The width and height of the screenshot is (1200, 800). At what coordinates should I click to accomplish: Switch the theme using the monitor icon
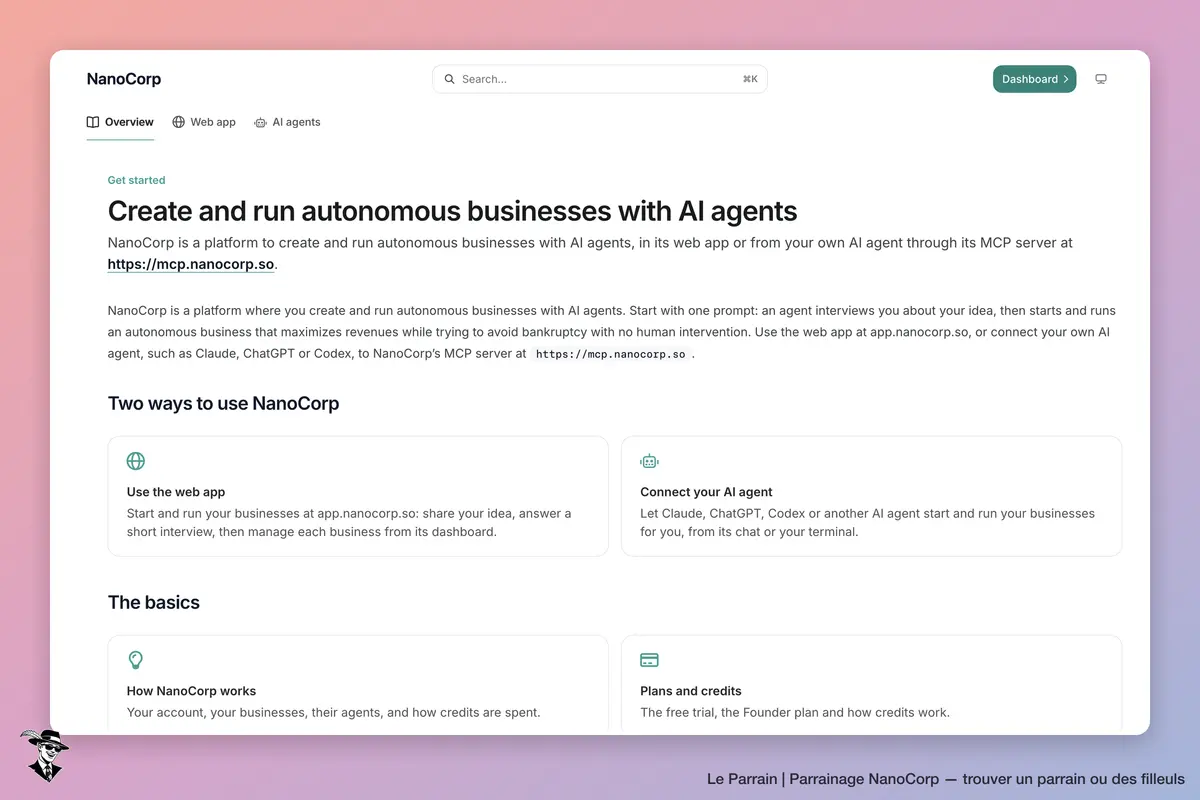1101,79
